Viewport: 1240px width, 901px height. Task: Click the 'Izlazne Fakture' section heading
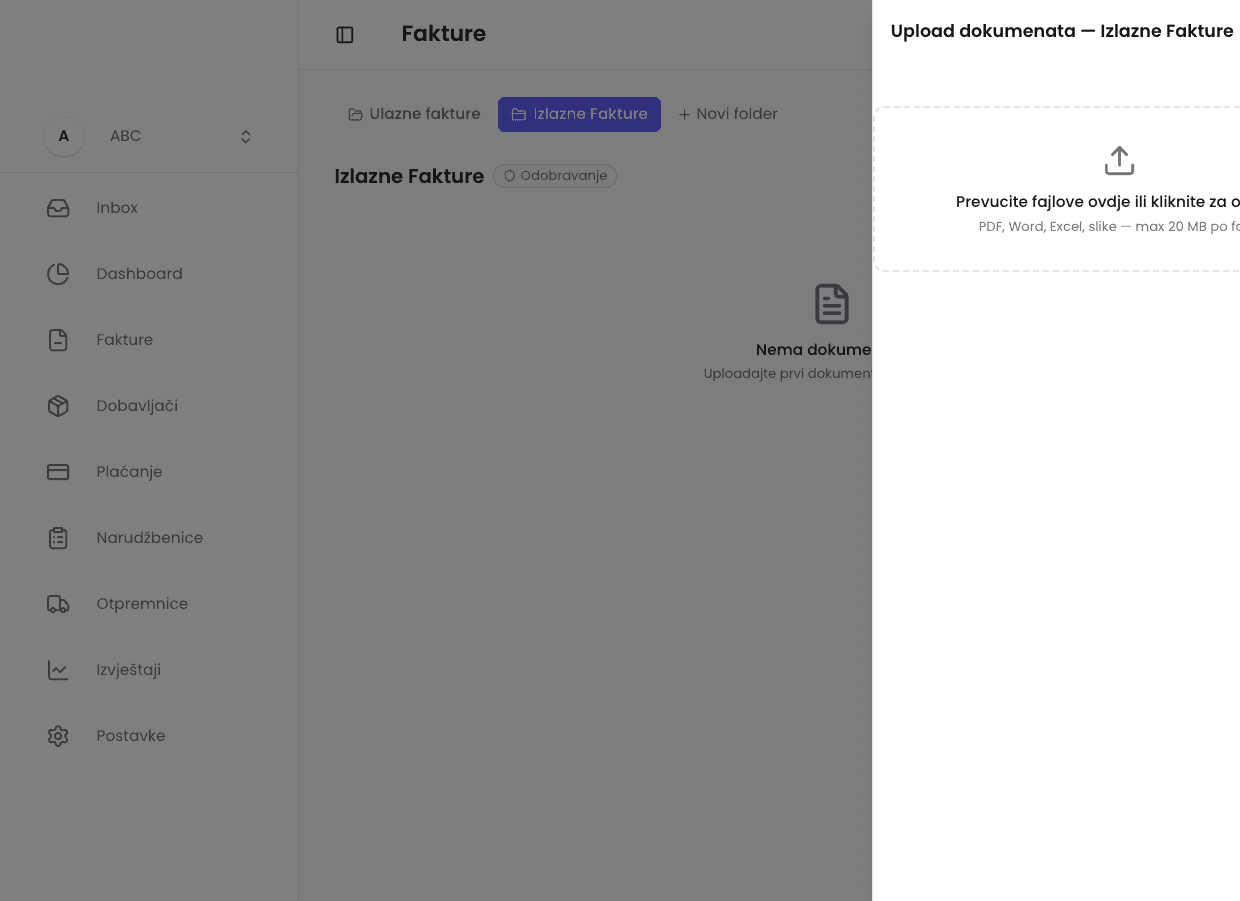409,176
